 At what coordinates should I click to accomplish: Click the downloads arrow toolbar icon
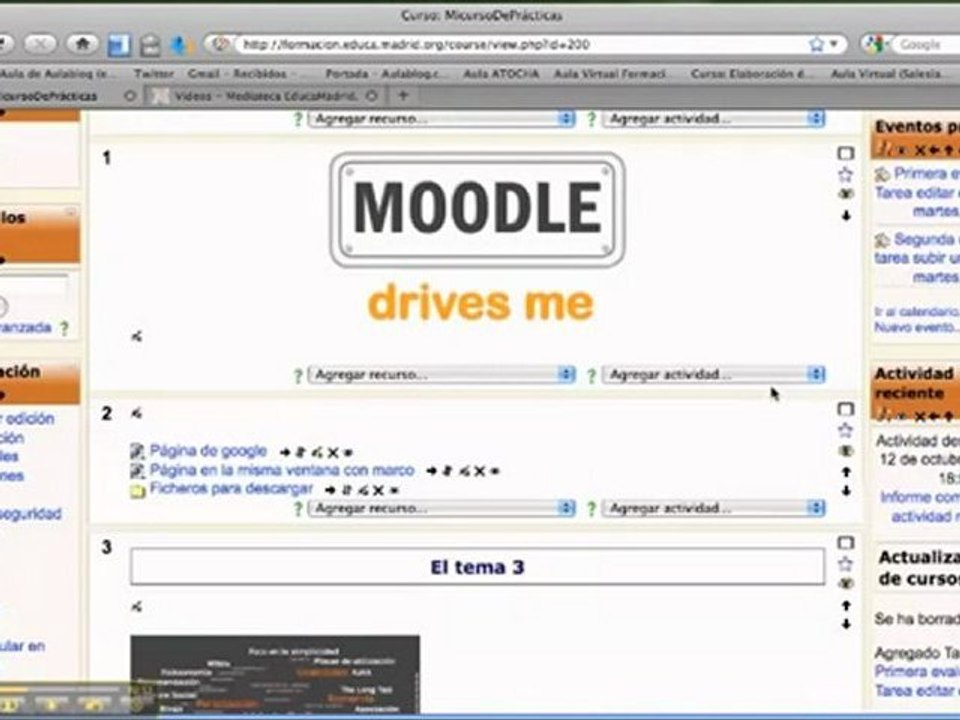pos(179,45)
